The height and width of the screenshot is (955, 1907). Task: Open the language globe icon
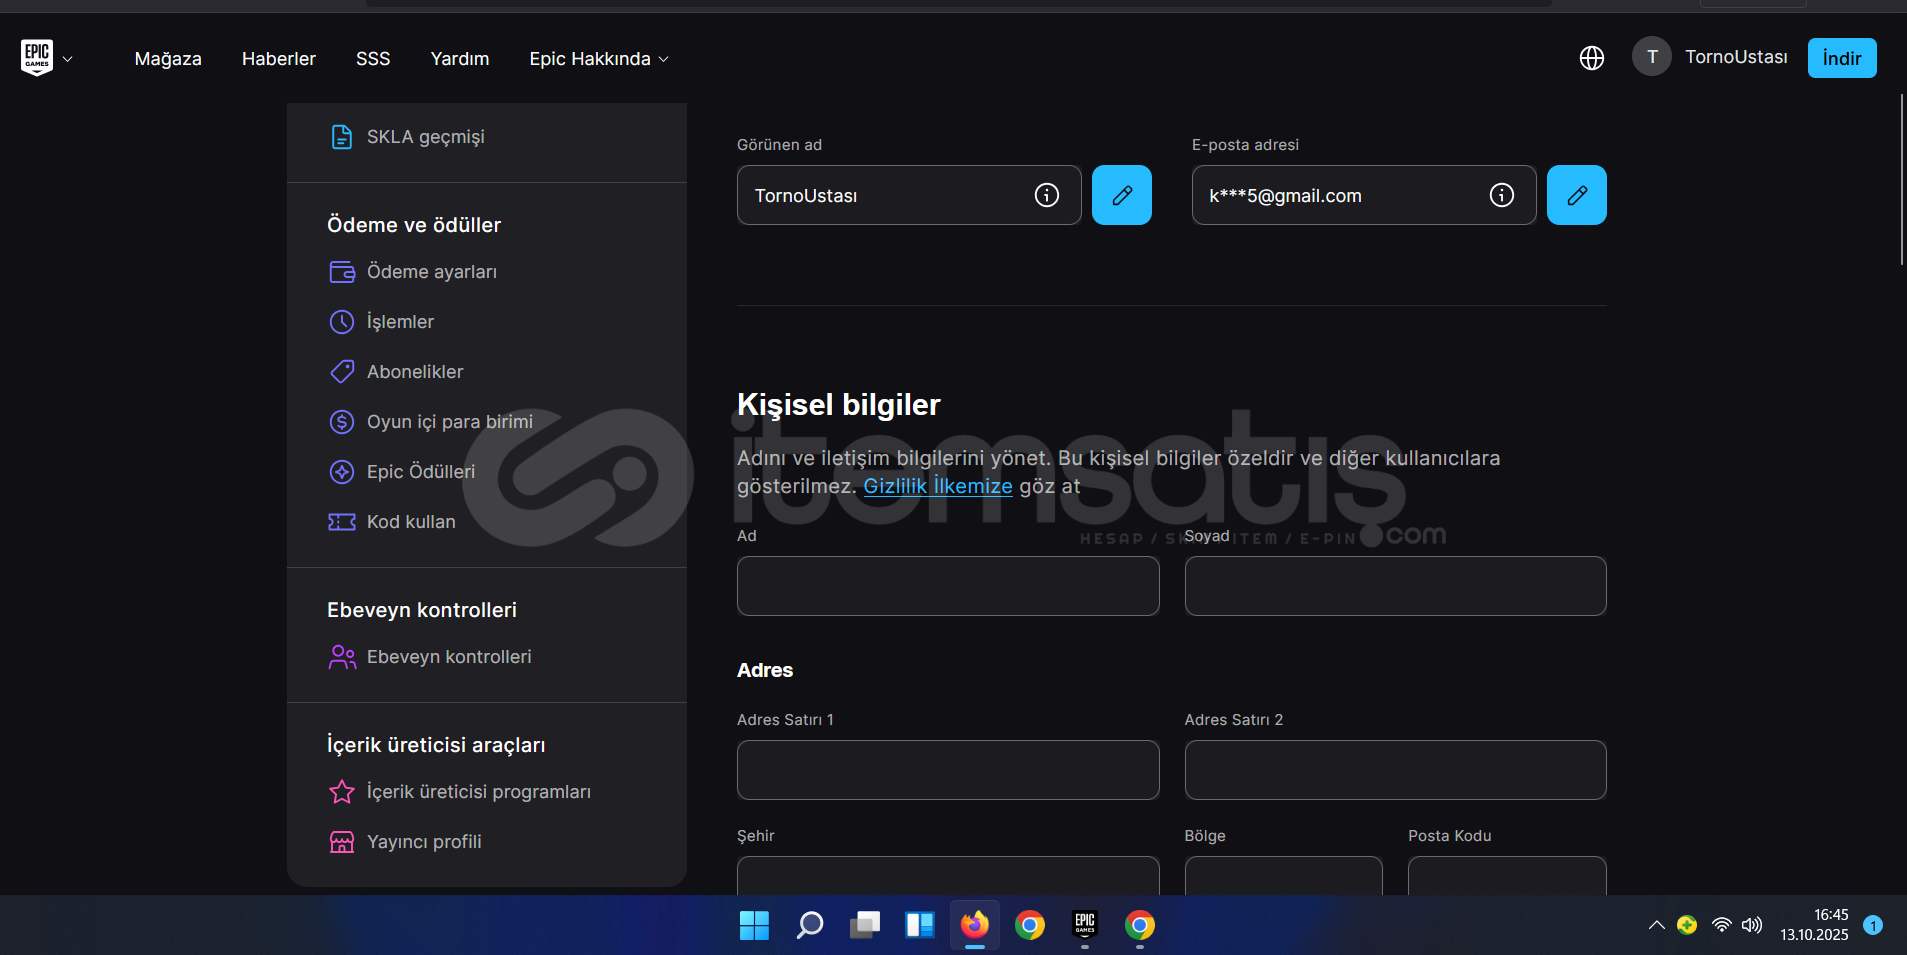[1591, 58]
